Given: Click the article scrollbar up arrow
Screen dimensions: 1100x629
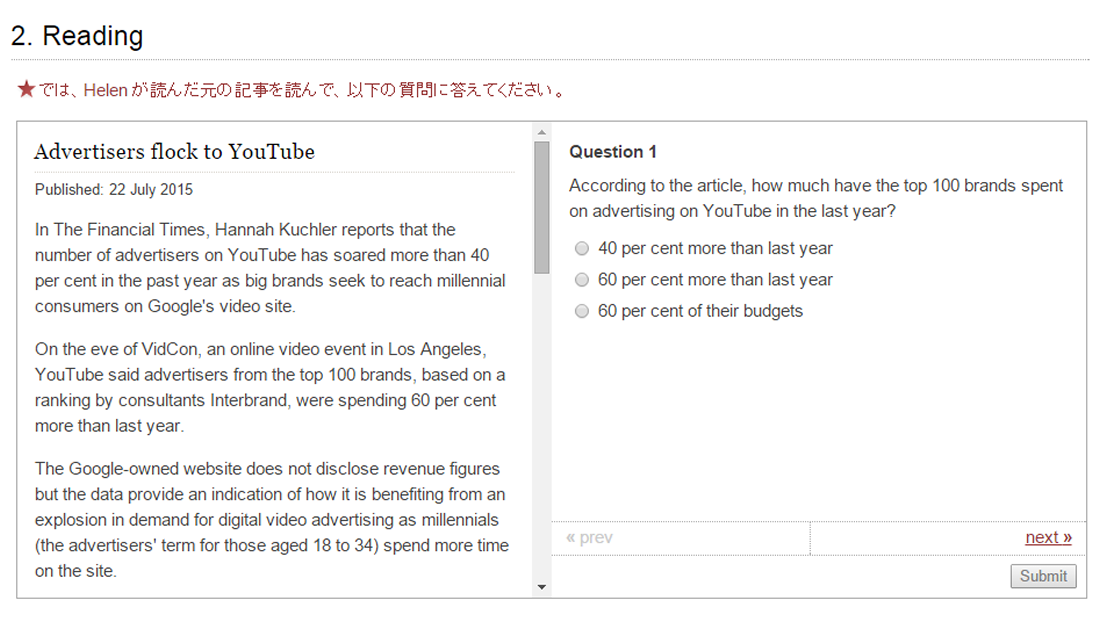Looking at the screenshot, I should point(542,132).
